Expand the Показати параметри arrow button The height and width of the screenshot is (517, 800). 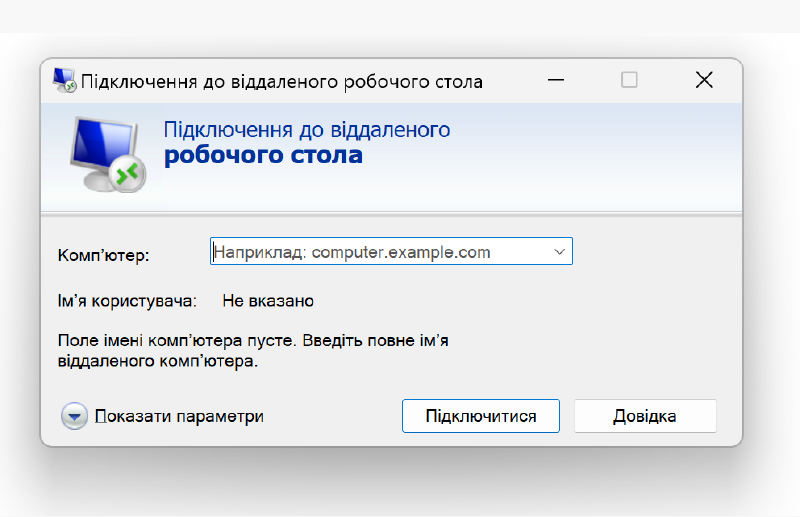point(74,416)
